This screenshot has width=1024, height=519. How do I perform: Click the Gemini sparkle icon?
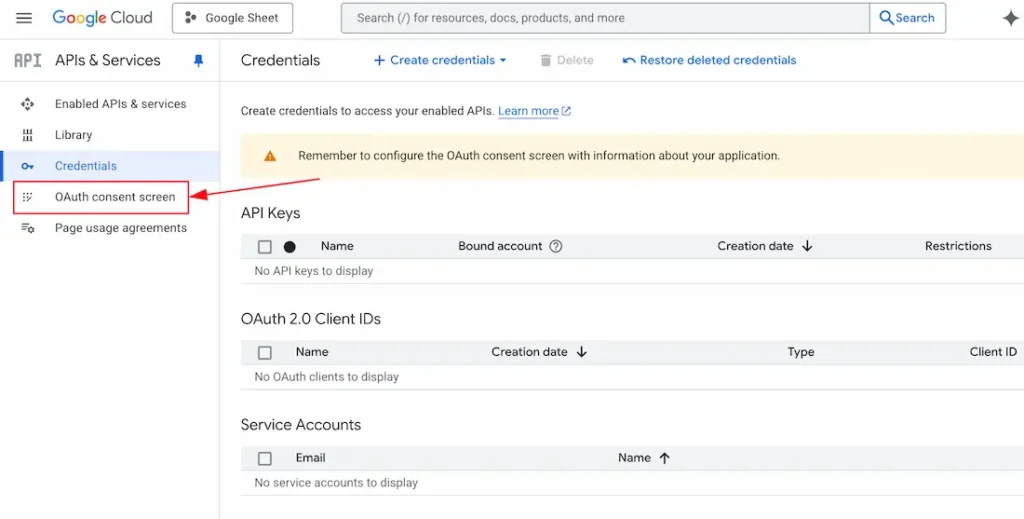click(x=1010, y=18)
